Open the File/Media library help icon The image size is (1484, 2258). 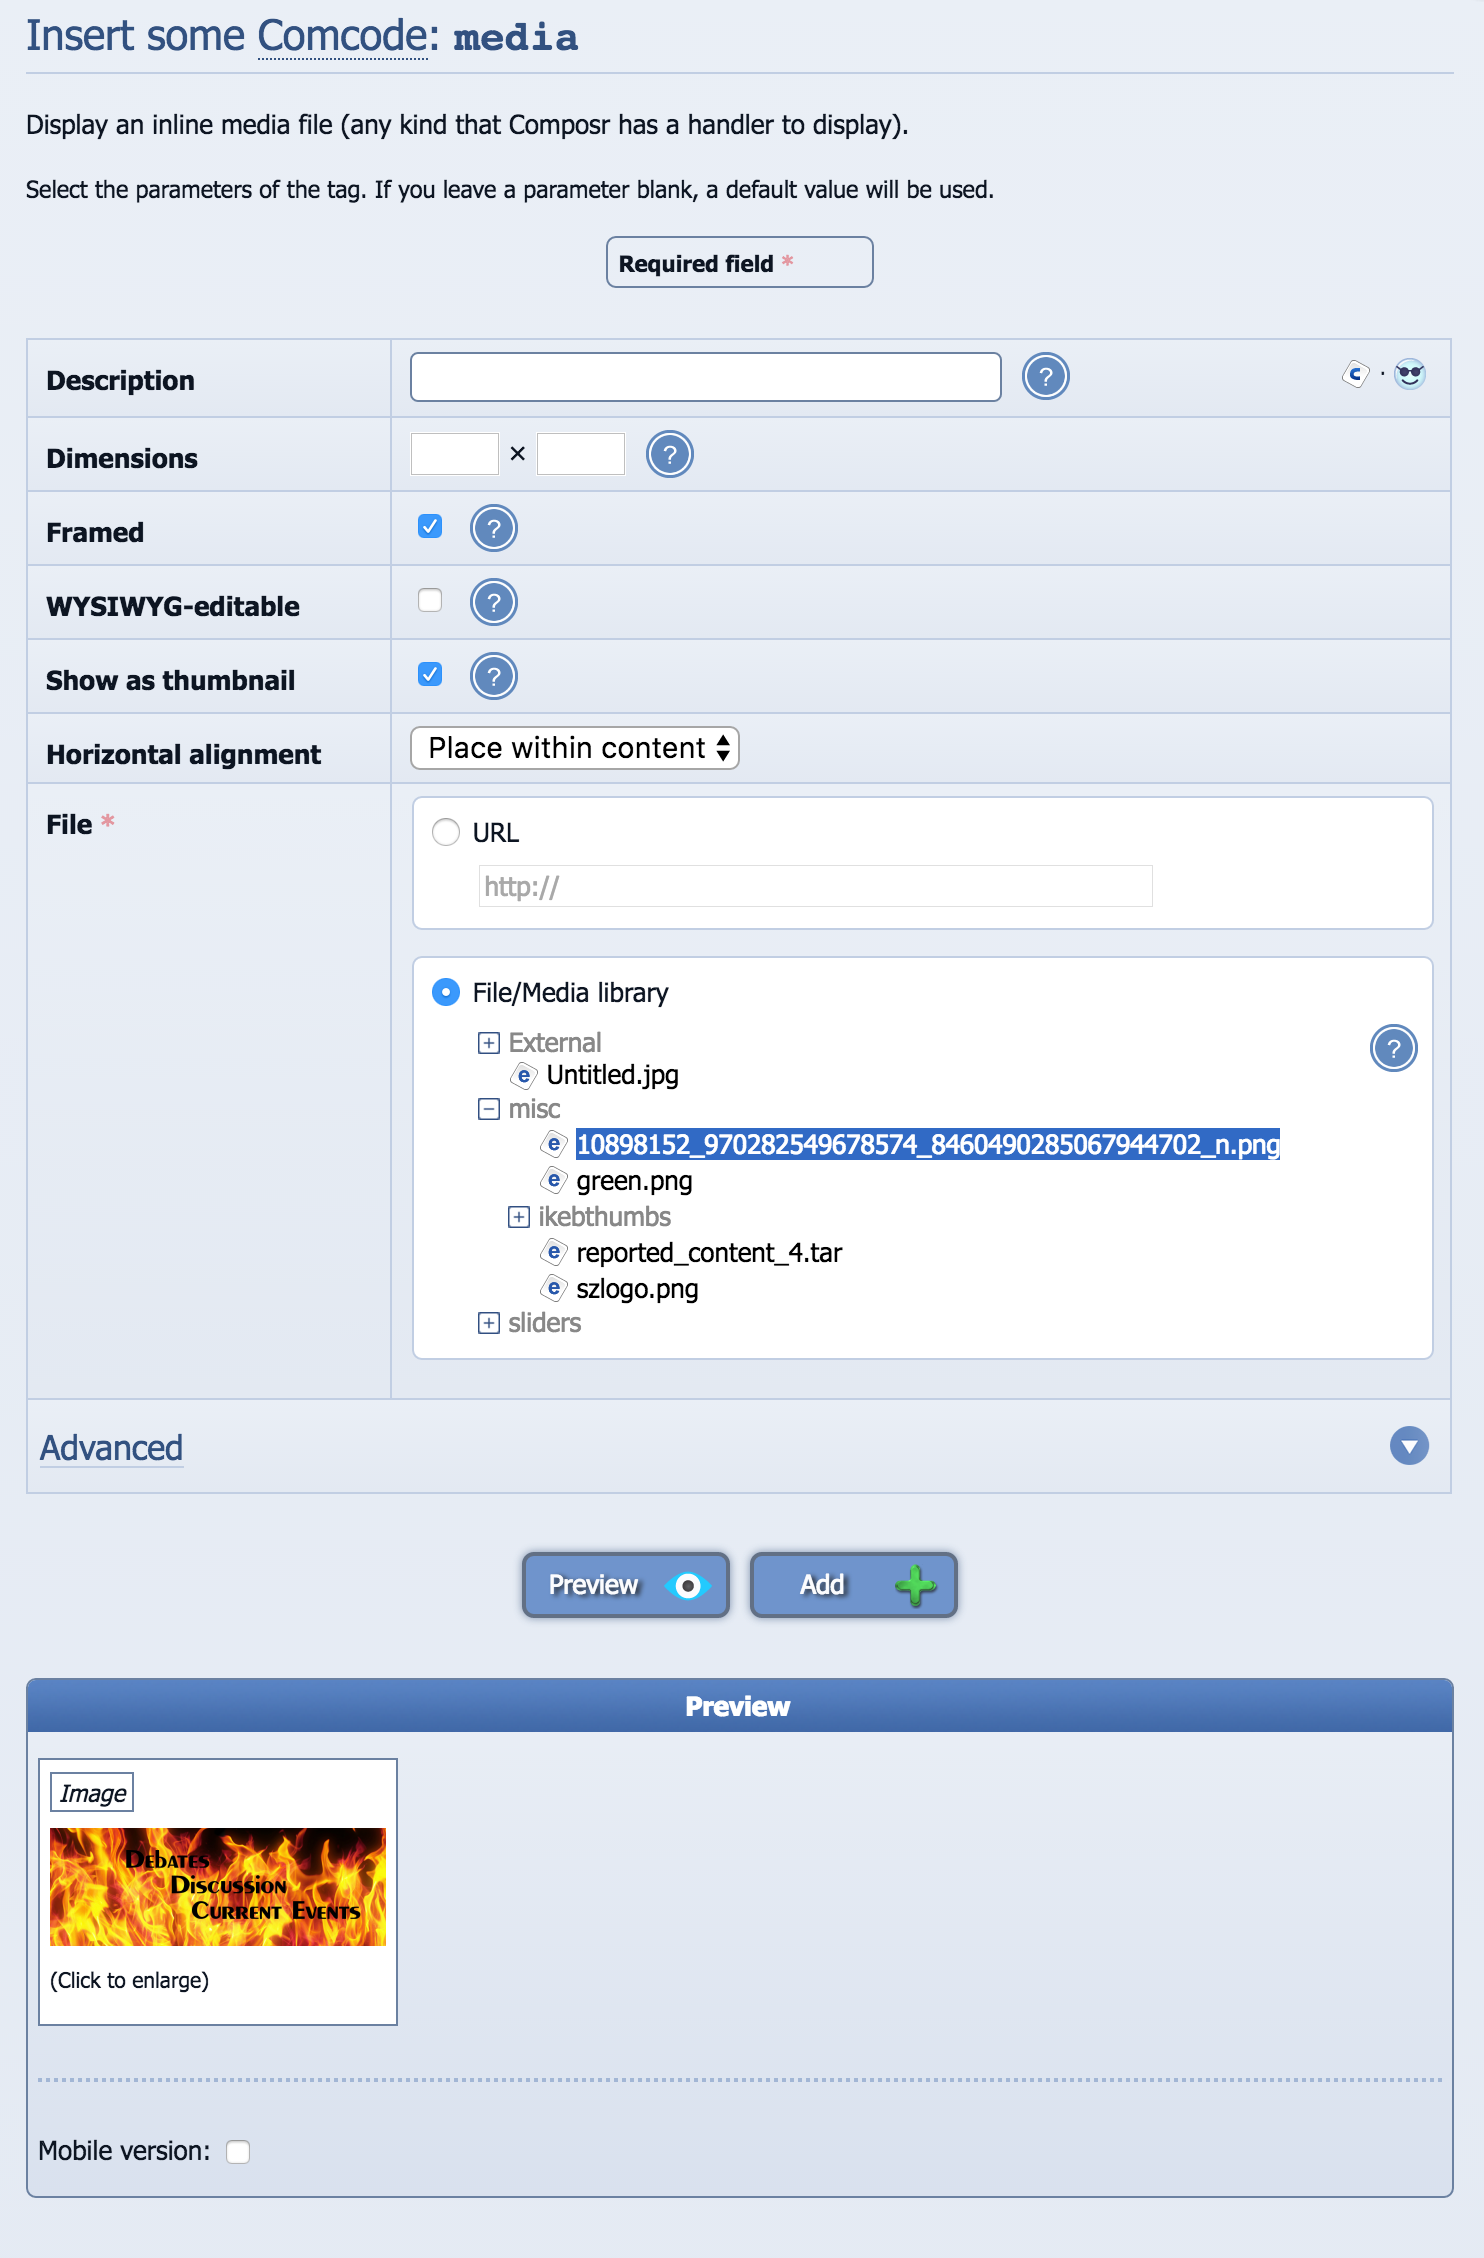pyautogui.click(x=1392, y=1049)
